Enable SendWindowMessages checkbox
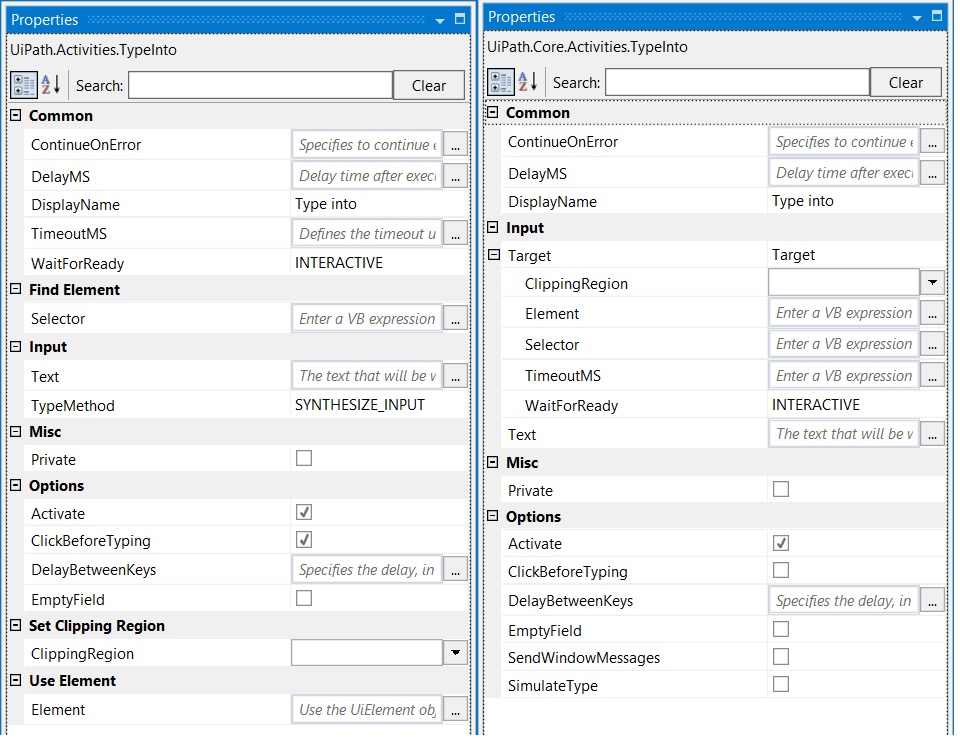960x742 pixels. coord(781,656)
